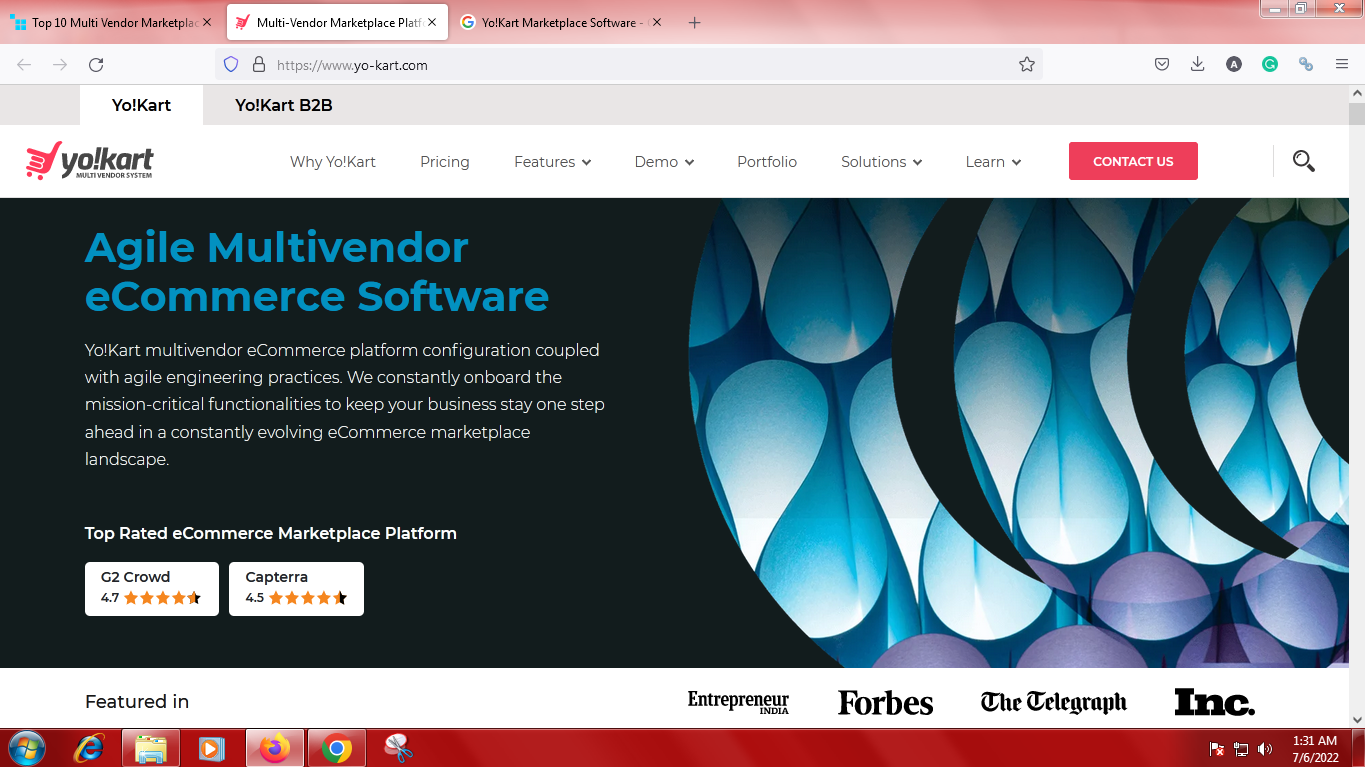Open the Portfolio page
This screenshot has height=767, width=1365.
tap(767, 161)
